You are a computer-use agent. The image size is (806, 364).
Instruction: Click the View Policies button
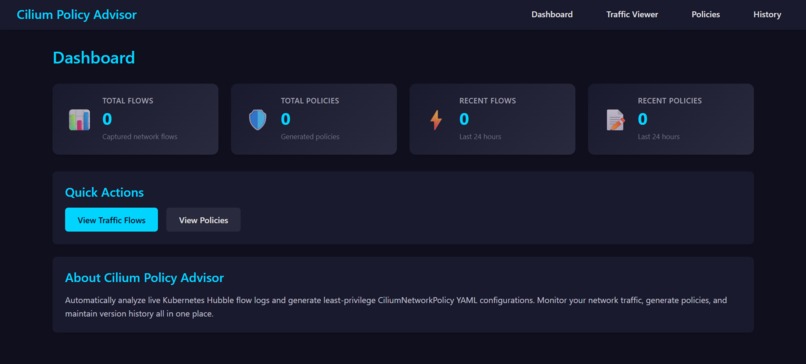[204, 220]
